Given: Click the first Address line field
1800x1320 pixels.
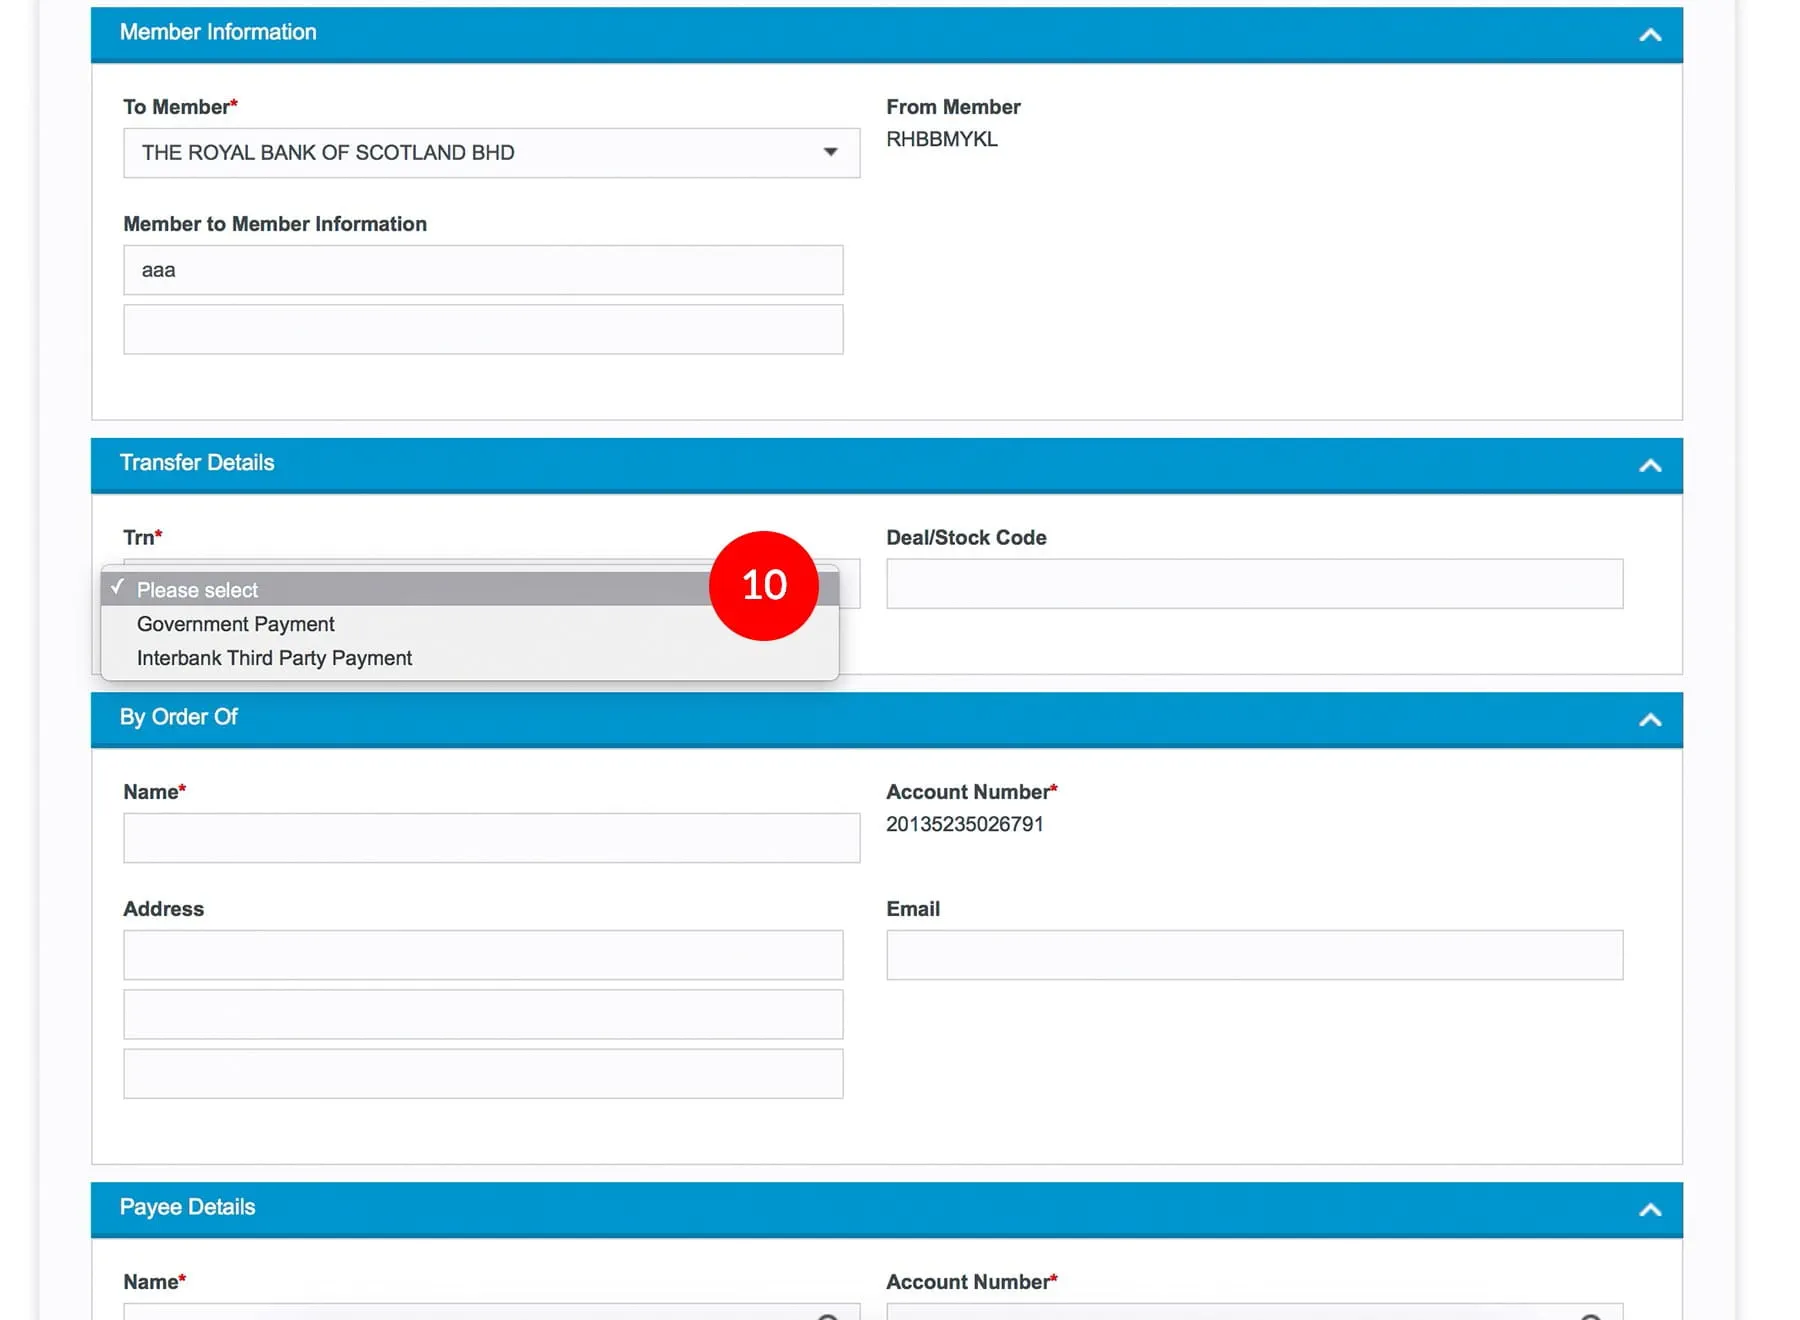Looking at the screenshot, I should [x=483, y=955].
